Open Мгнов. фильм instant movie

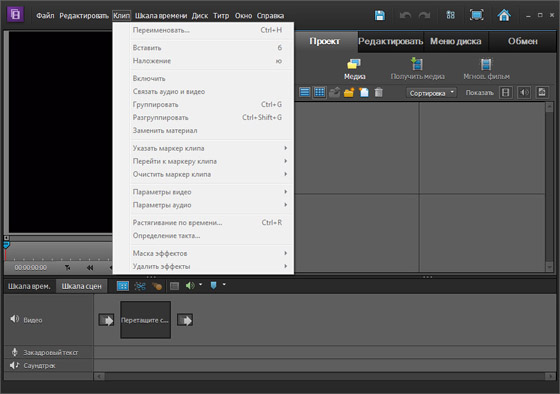(x=486, y=69)
